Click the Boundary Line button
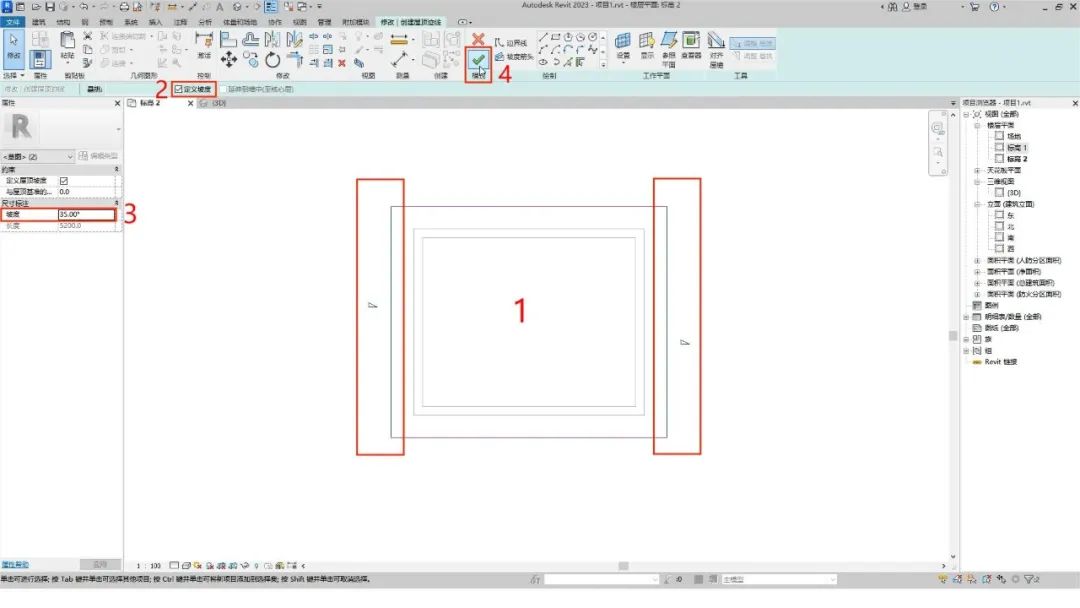The width and height of the screenshot is (1080, 608). 511,43
